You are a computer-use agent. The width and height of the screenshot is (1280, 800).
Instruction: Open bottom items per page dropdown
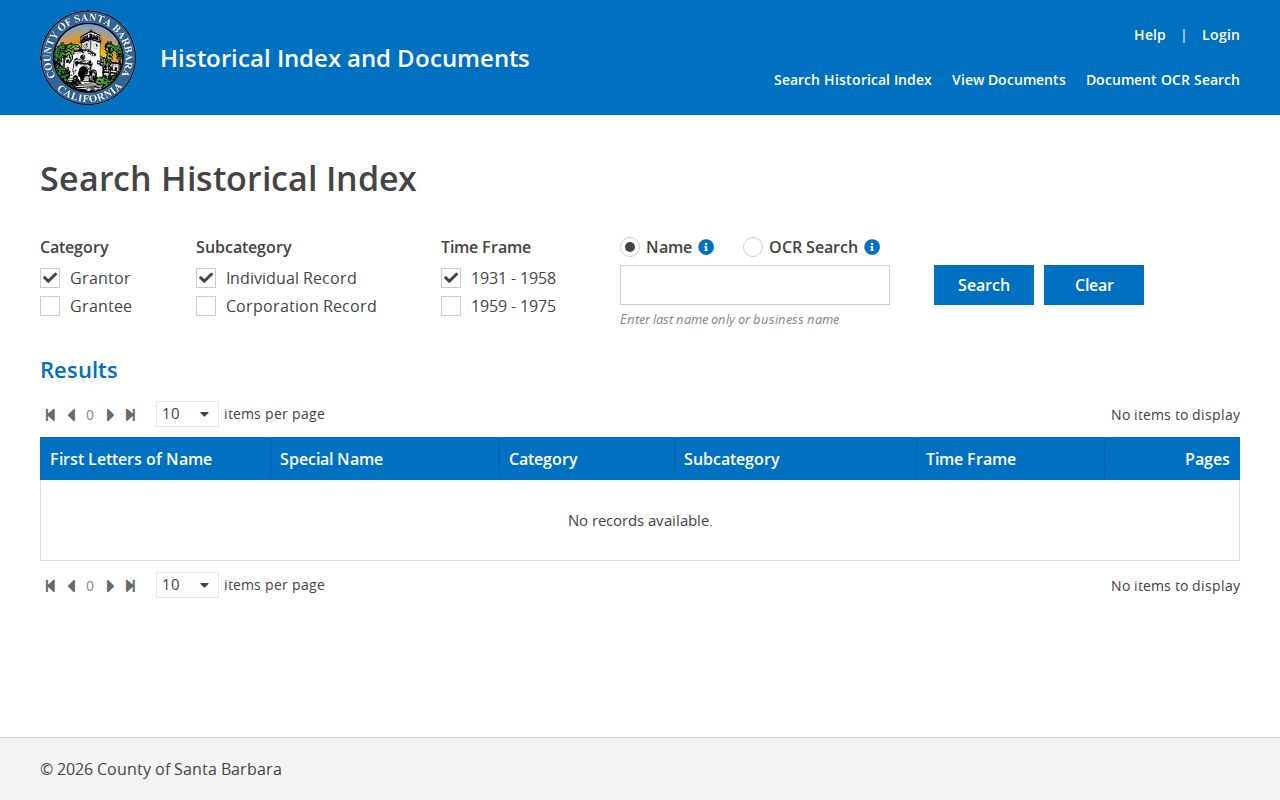187,585
